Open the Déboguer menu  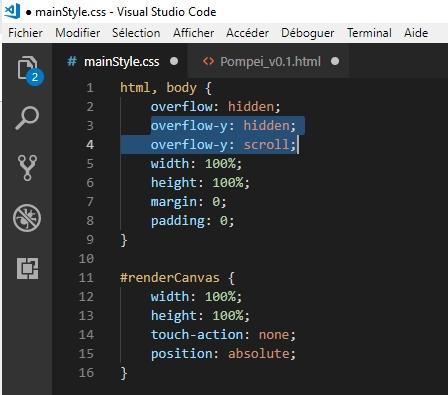308,33
